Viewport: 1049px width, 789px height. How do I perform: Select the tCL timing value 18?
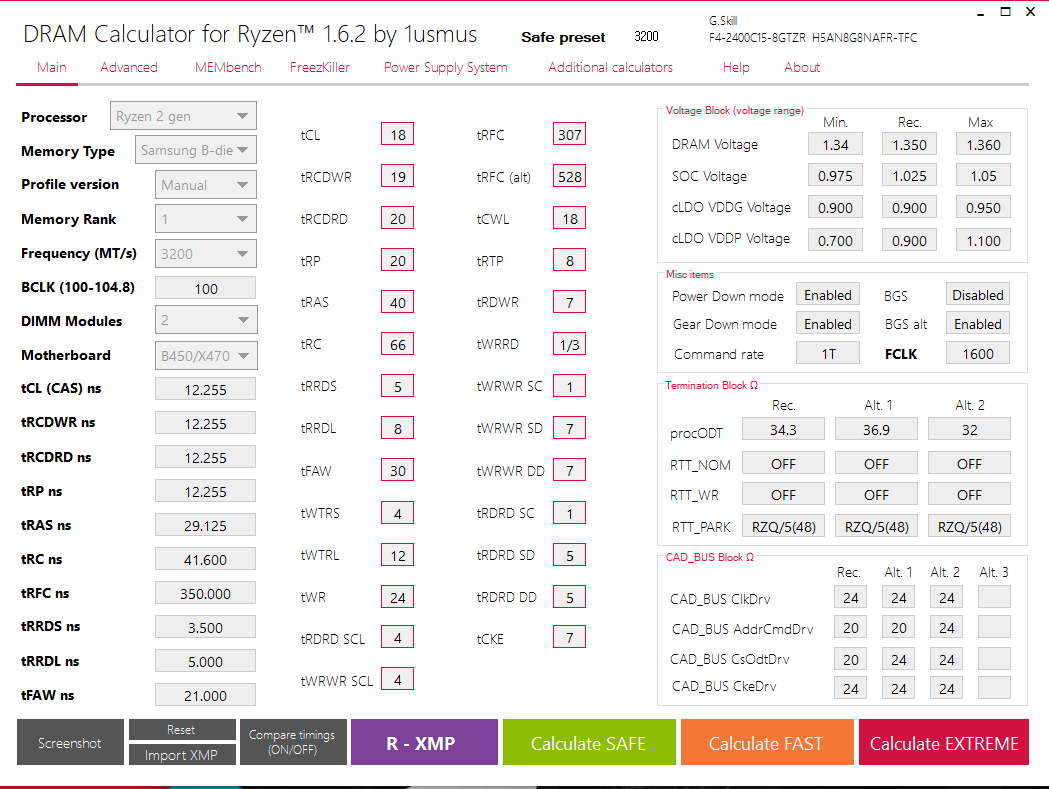[x=397, y=135]
